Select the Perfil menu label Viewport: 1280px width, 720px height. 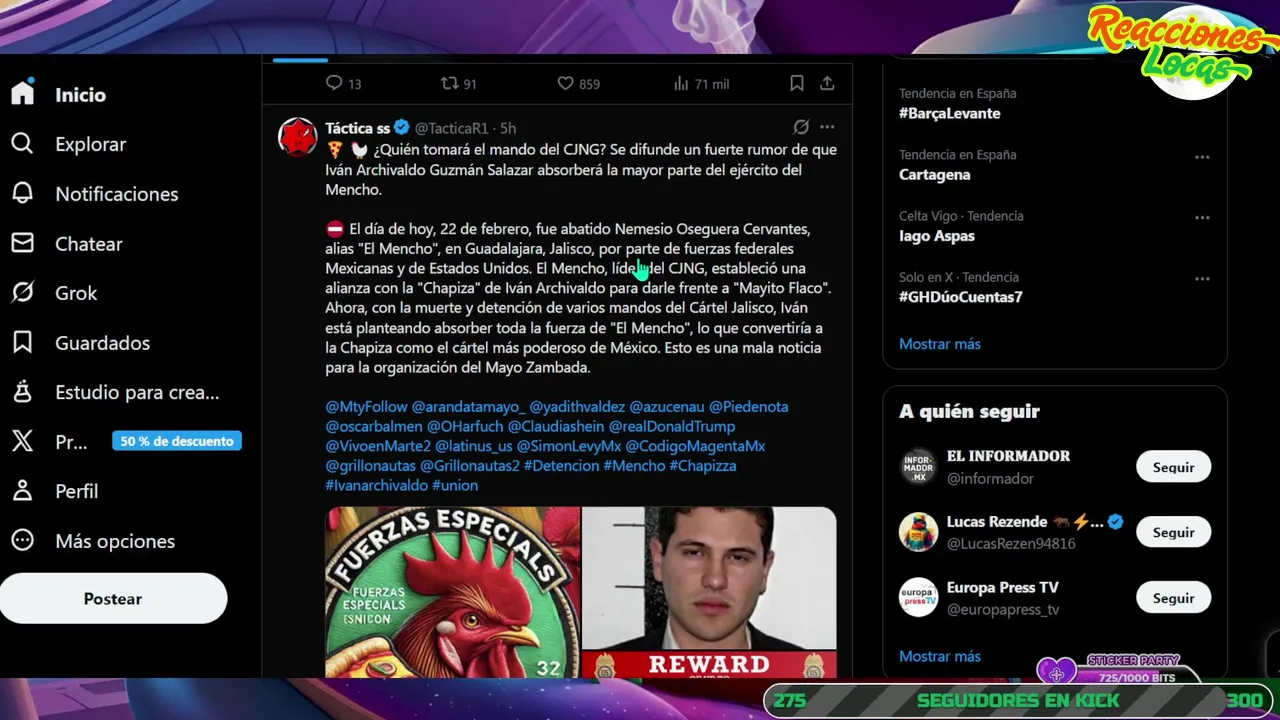[x=76, y=491]
